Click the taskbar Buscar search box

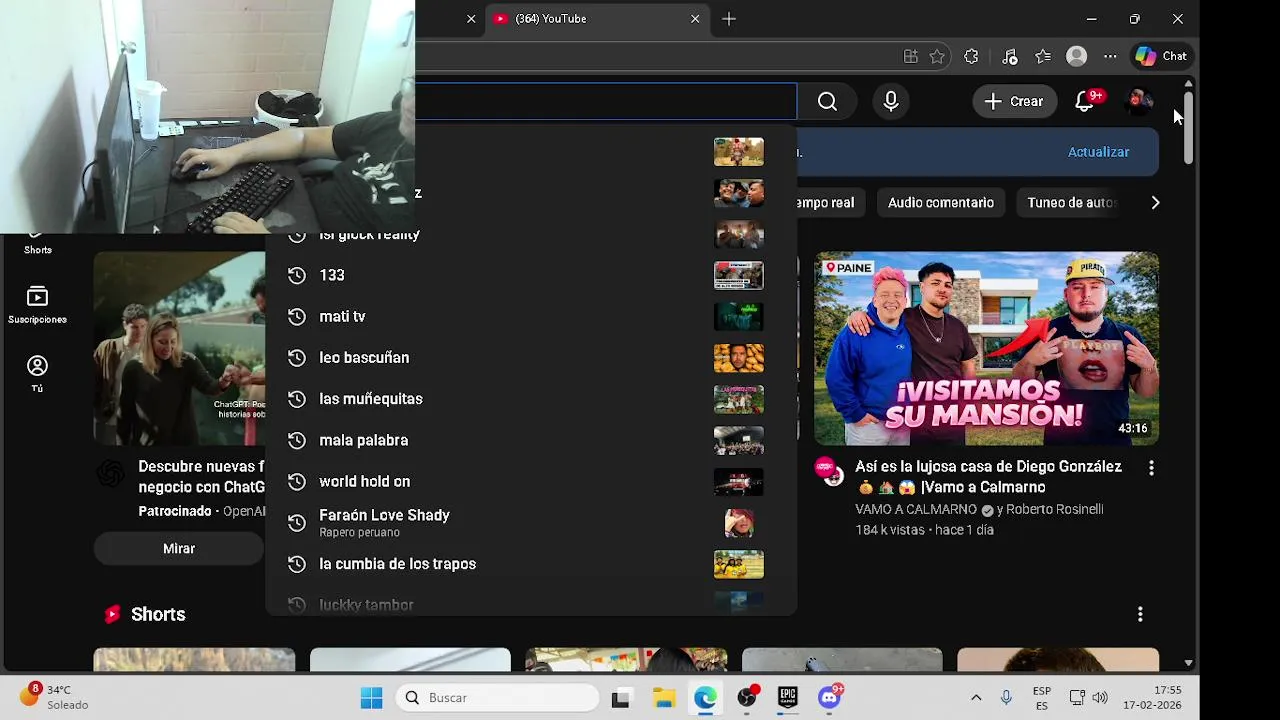pos(497,698)
